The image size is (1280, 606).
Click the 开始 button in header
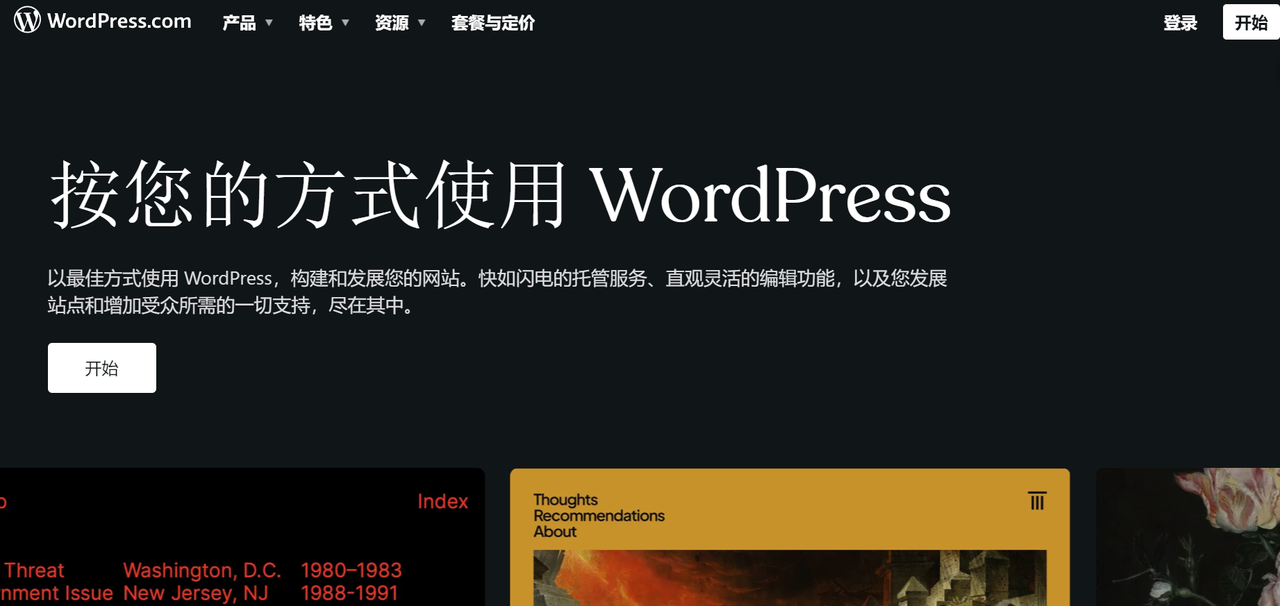point(1251,22)
